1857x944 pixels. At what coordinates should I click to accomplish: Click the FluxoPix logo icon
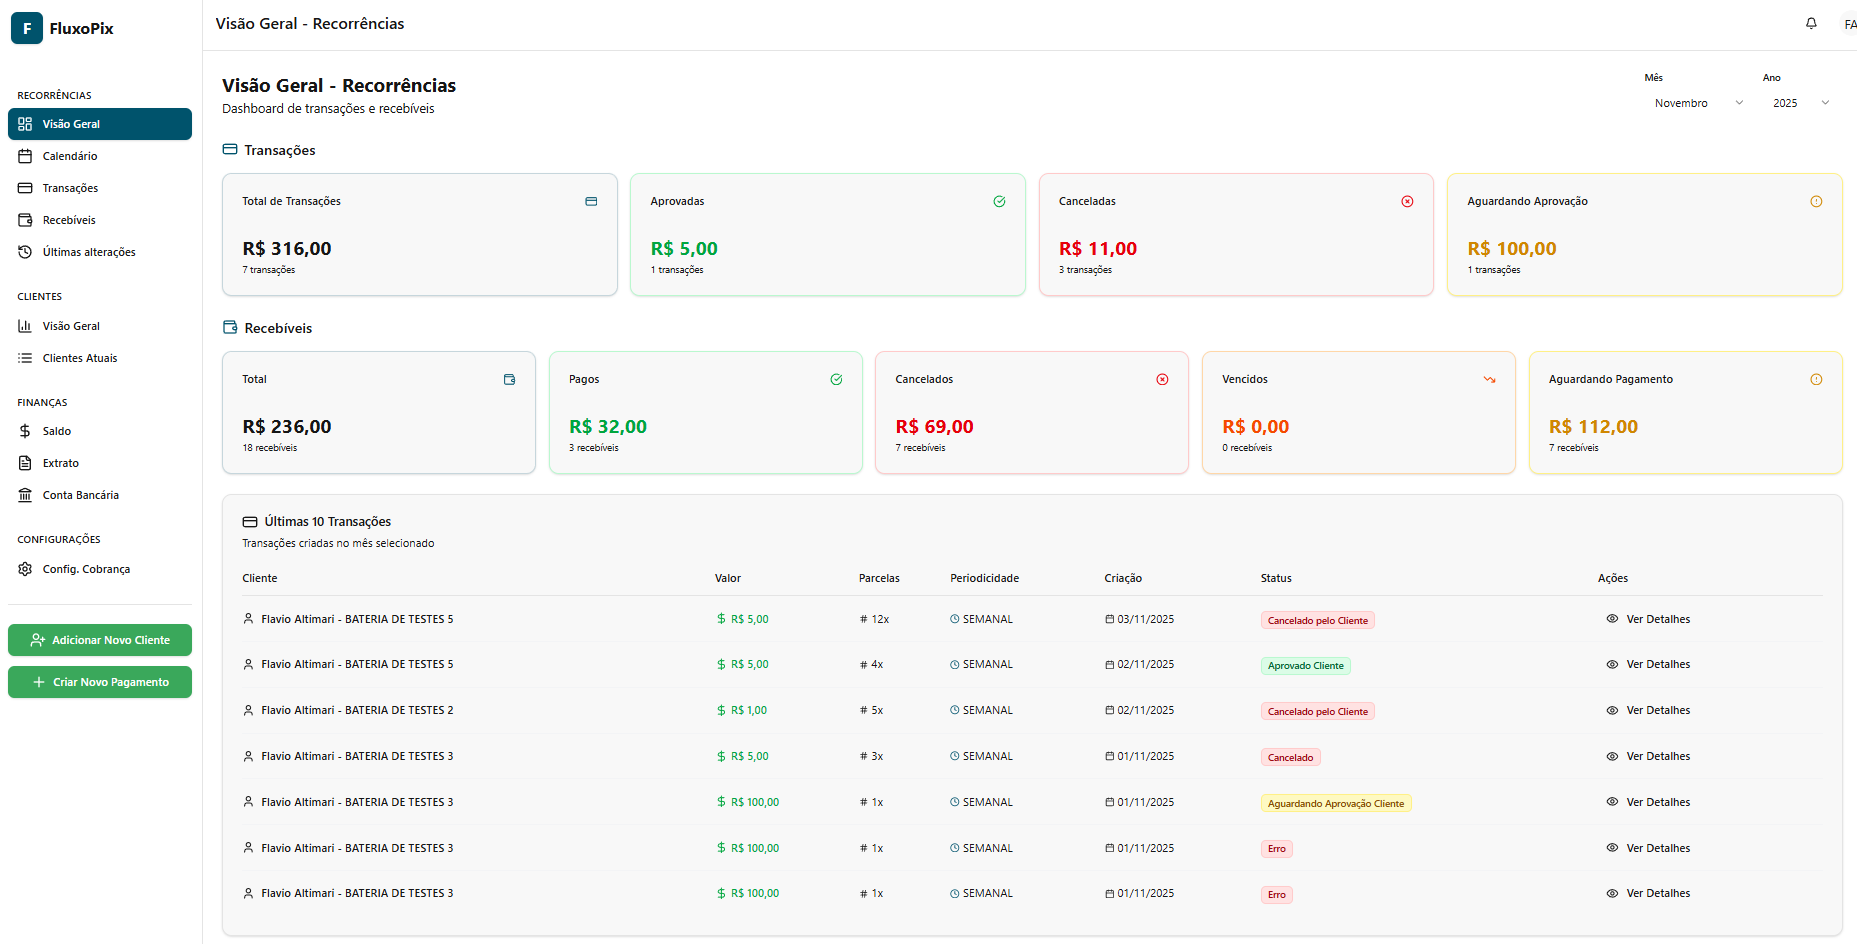[27, 28]
